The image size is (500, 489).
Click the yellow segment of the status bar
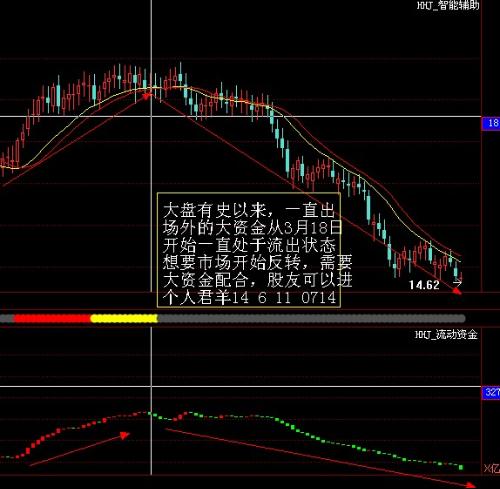click(x=124, y=319)
